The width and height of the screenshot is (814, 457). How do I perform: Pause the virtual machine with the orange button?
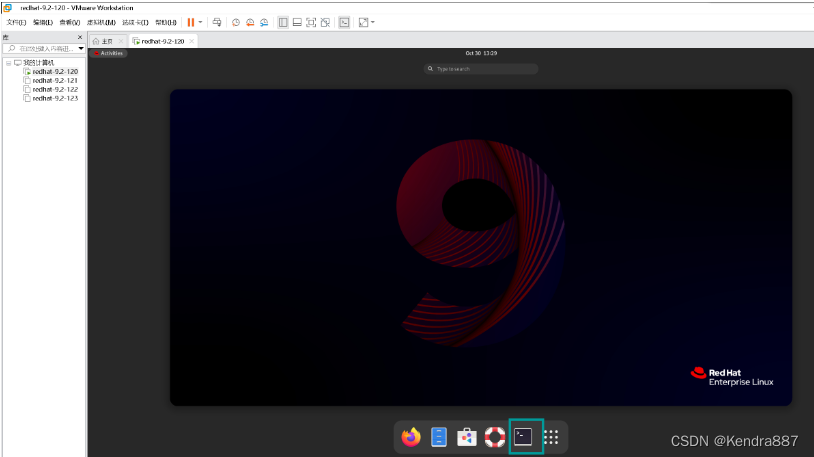(x=191, y=22)
